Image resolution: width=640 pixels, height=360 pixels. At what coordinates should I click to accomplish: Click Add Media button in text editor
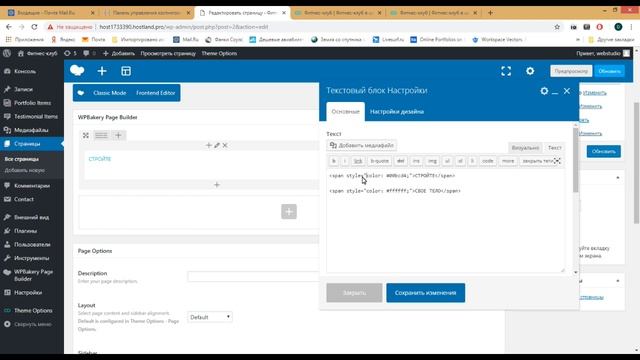tap(362, 145)
